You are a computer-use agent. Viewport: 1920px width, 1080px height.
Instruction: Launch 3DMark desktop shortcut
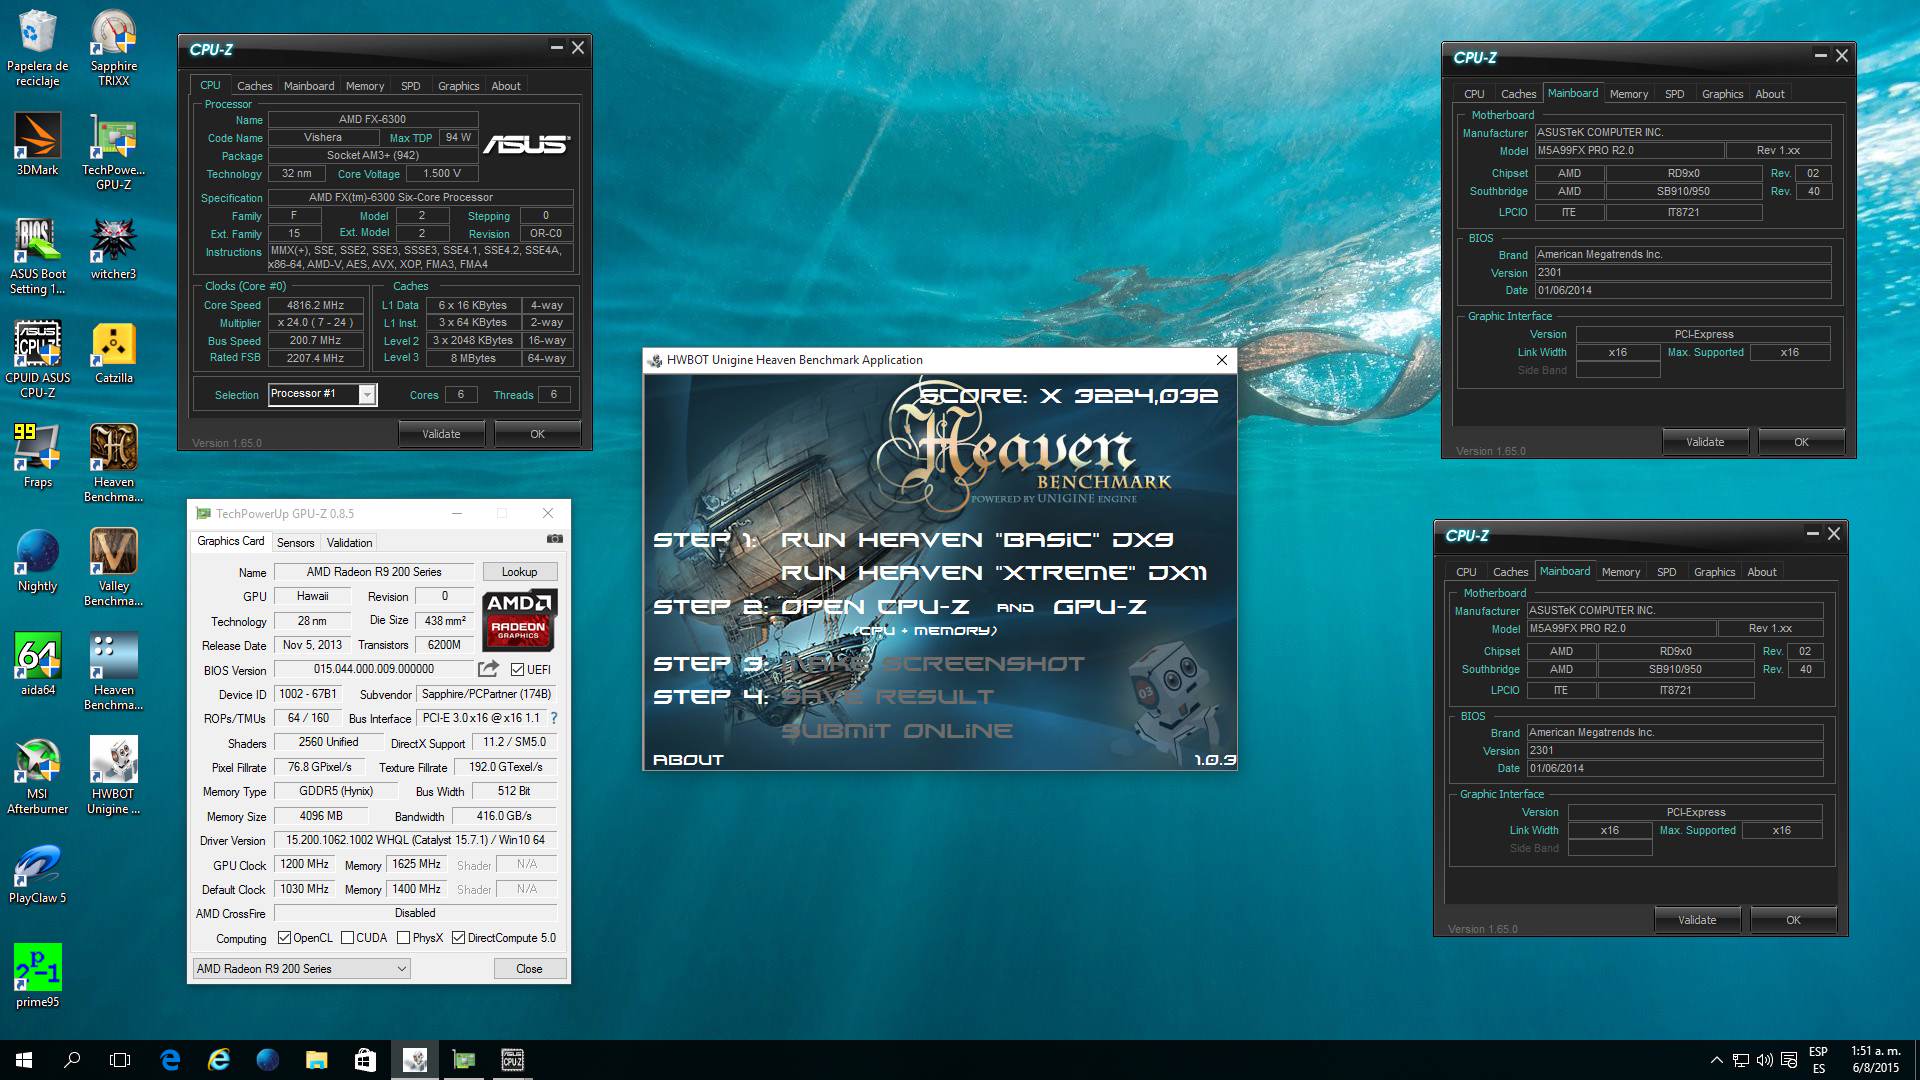(37, 144)
